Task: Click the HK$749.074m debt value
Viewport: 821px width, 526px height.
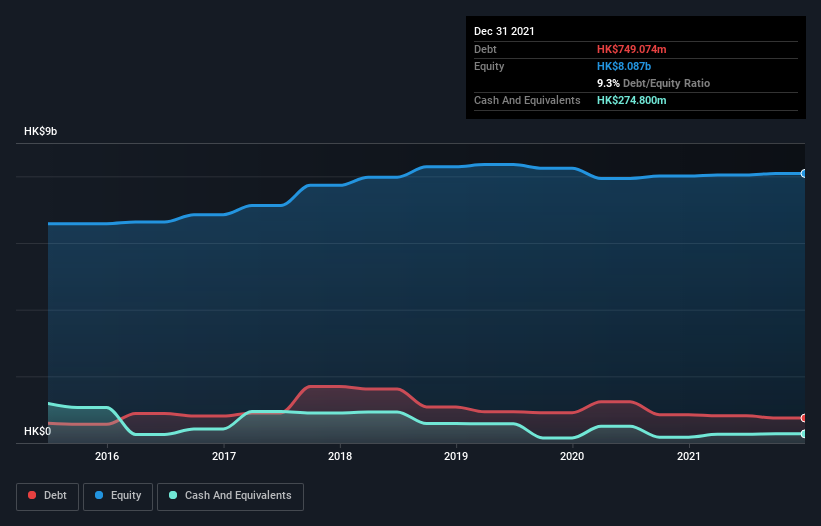Action: coord(631,49)
